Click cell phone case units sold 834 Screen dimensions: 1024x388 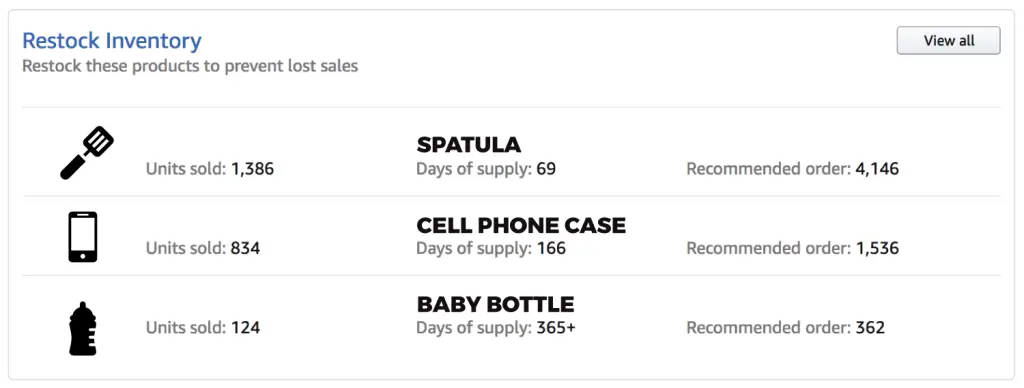[245, 248]
